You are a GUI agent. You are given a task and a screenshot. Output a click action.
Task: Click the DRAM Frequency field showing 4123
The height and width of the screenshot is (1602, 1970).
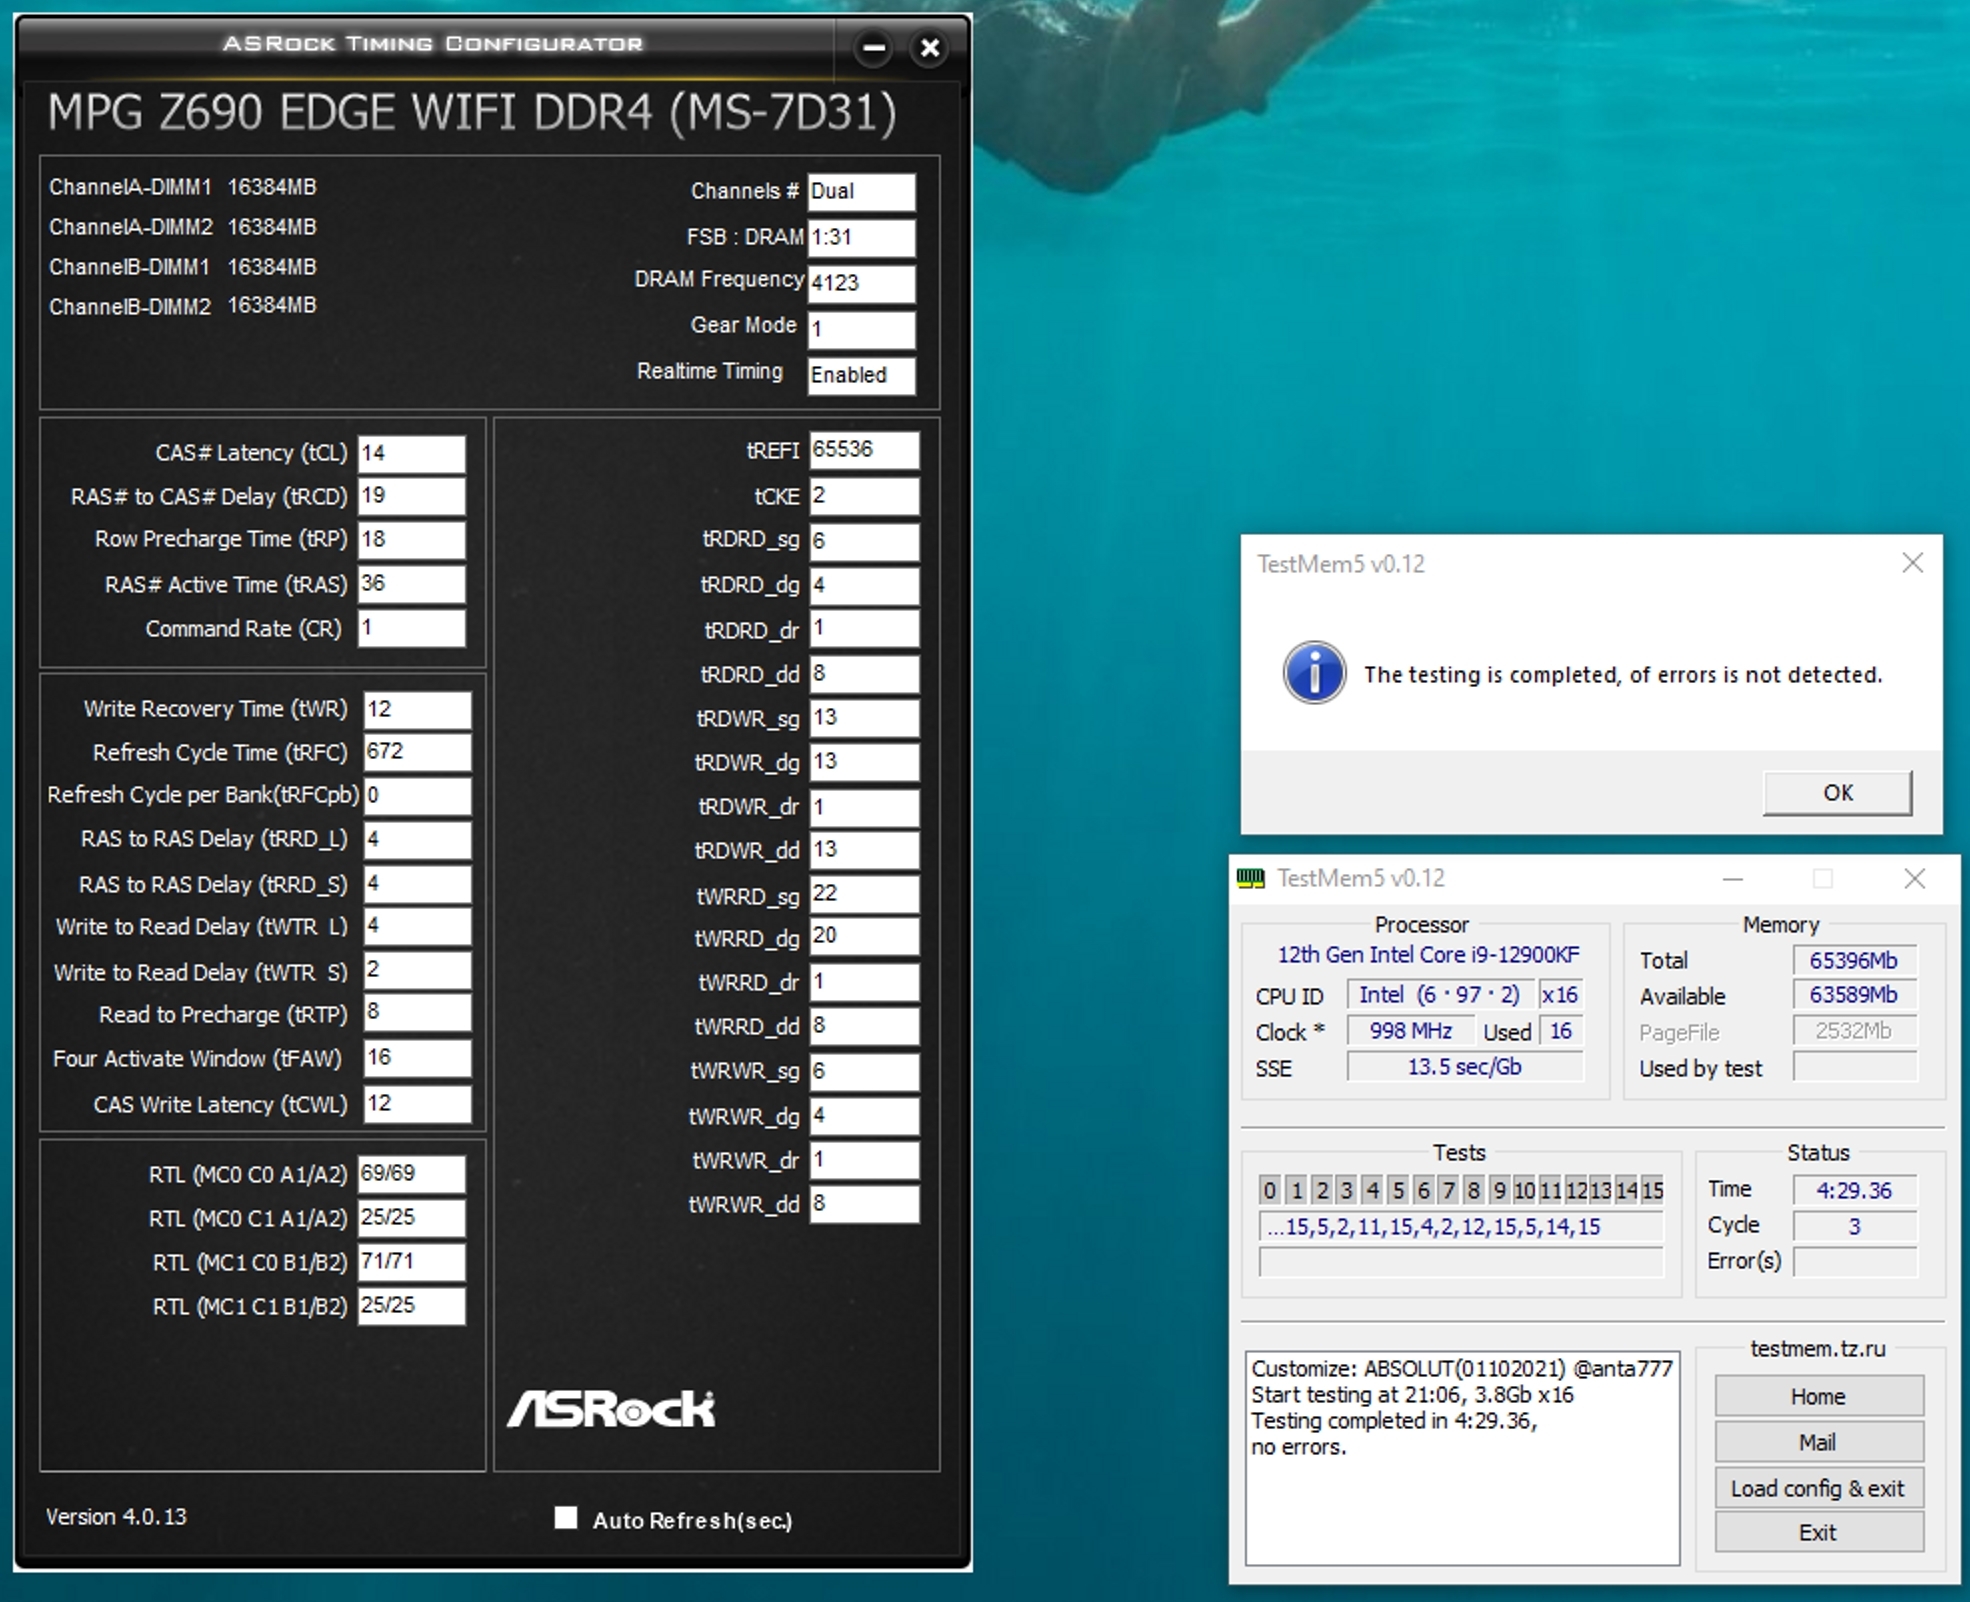(861, 284)
